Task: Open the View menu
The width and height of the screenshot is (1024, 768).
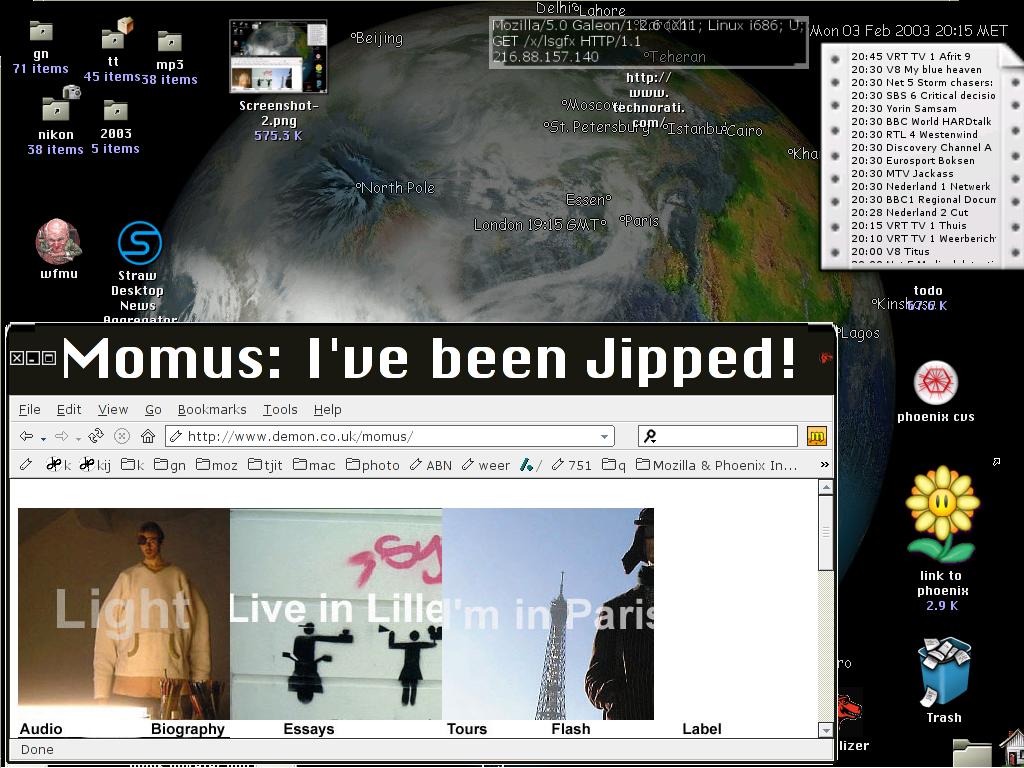Action: pyautogui.click(x=113, y=409)
